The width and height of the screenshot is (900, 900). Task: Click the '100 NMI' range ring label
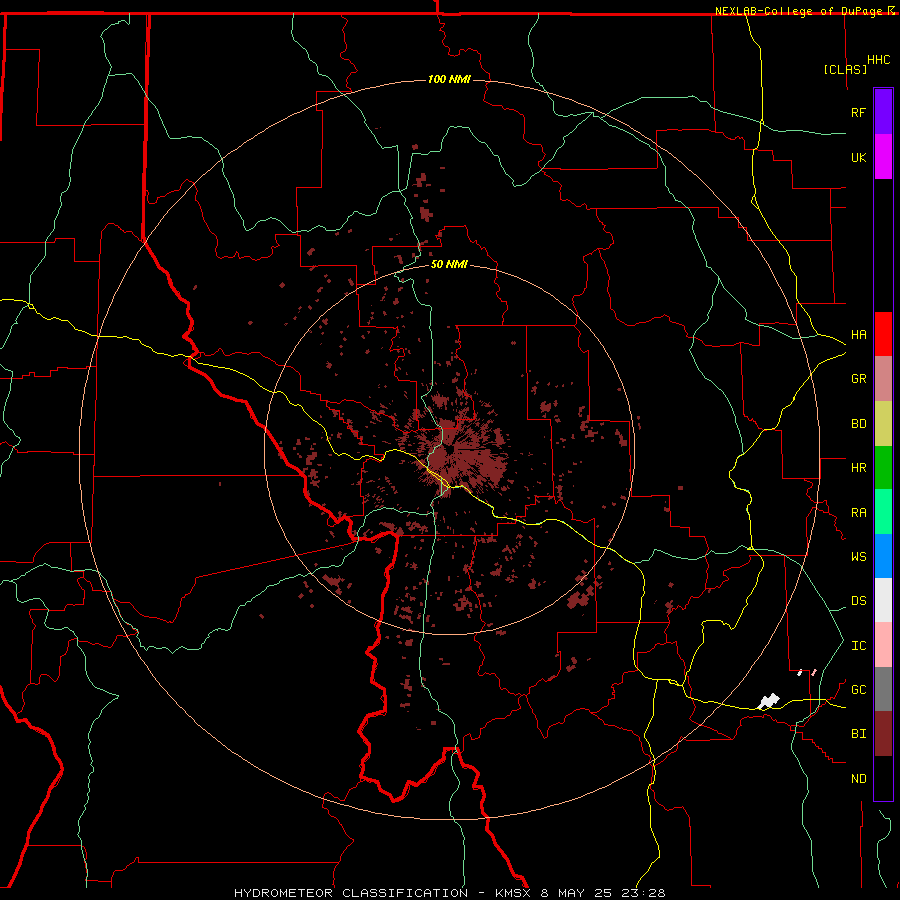coord(449,79)
